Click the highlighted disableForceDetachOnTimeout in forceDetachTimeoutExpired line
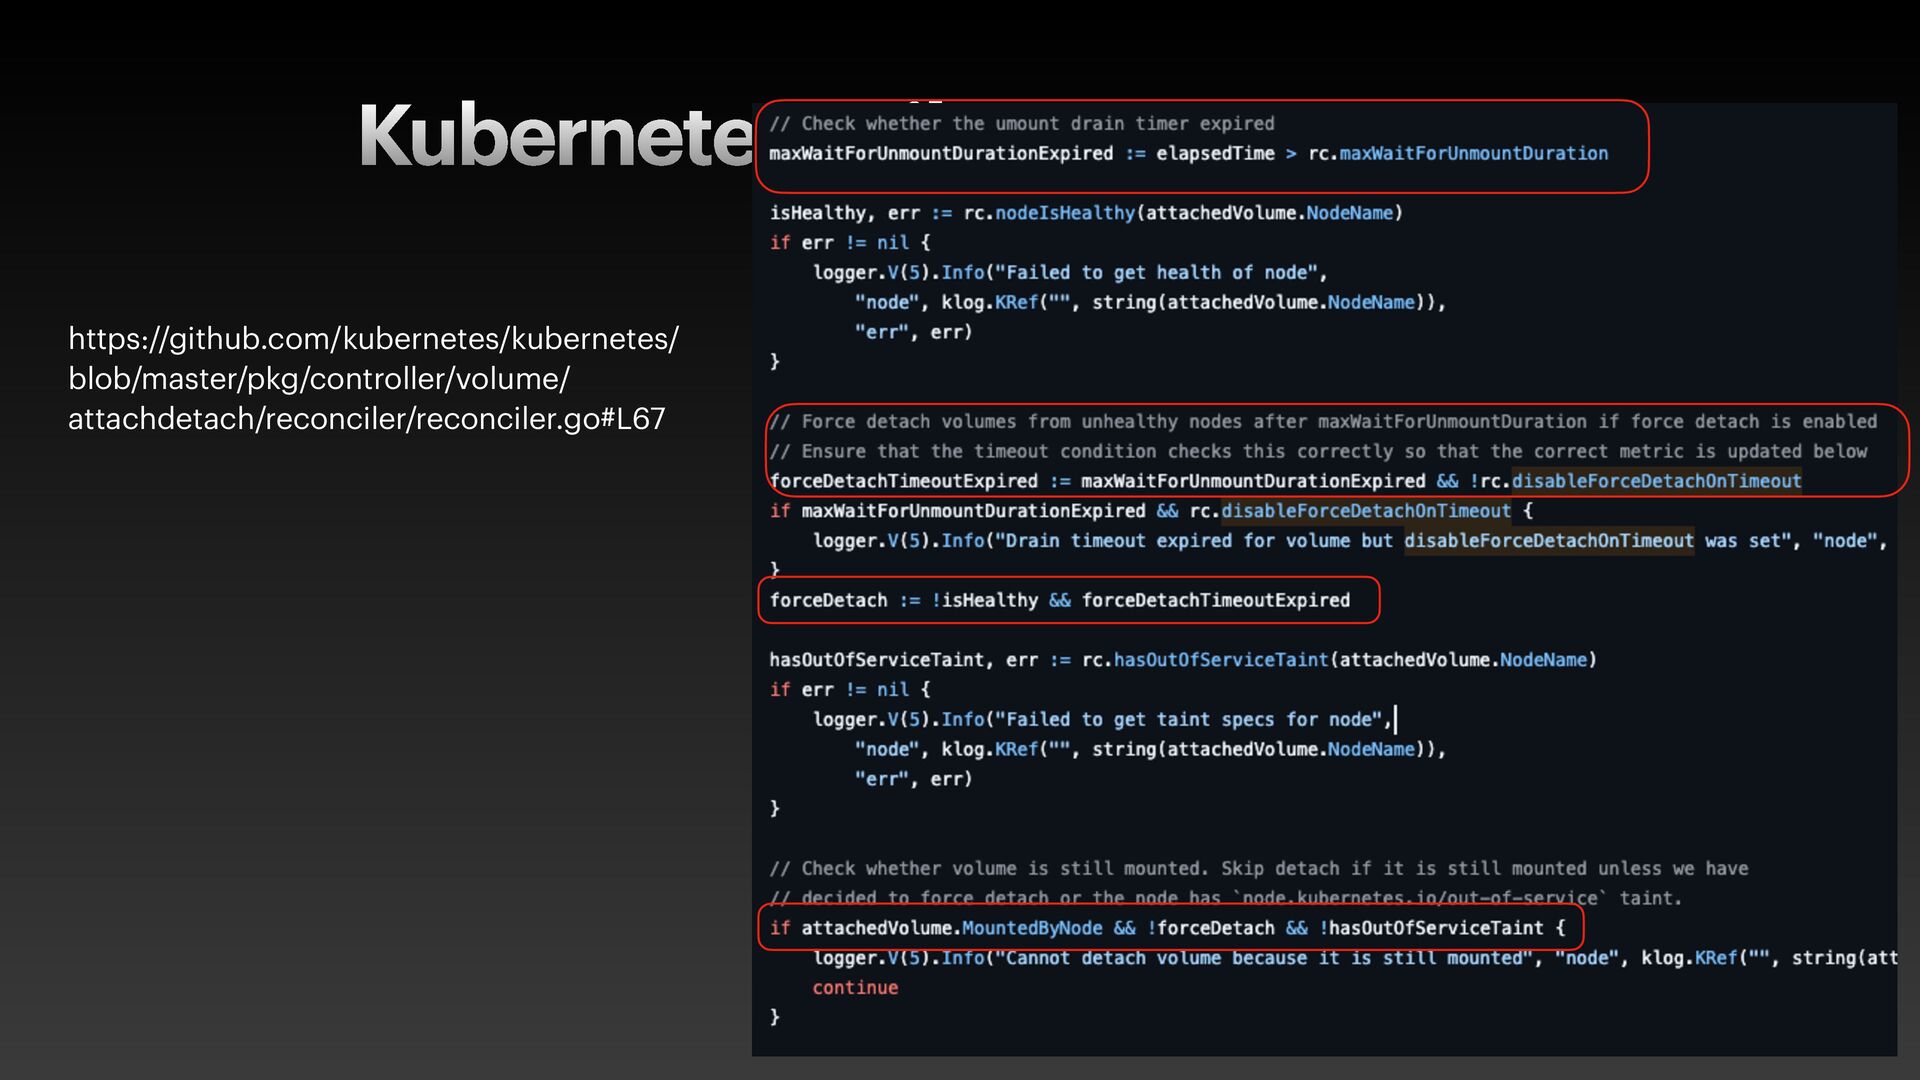The width and height of the screenshot is (1920, 1080). [x=1656, y=481]
